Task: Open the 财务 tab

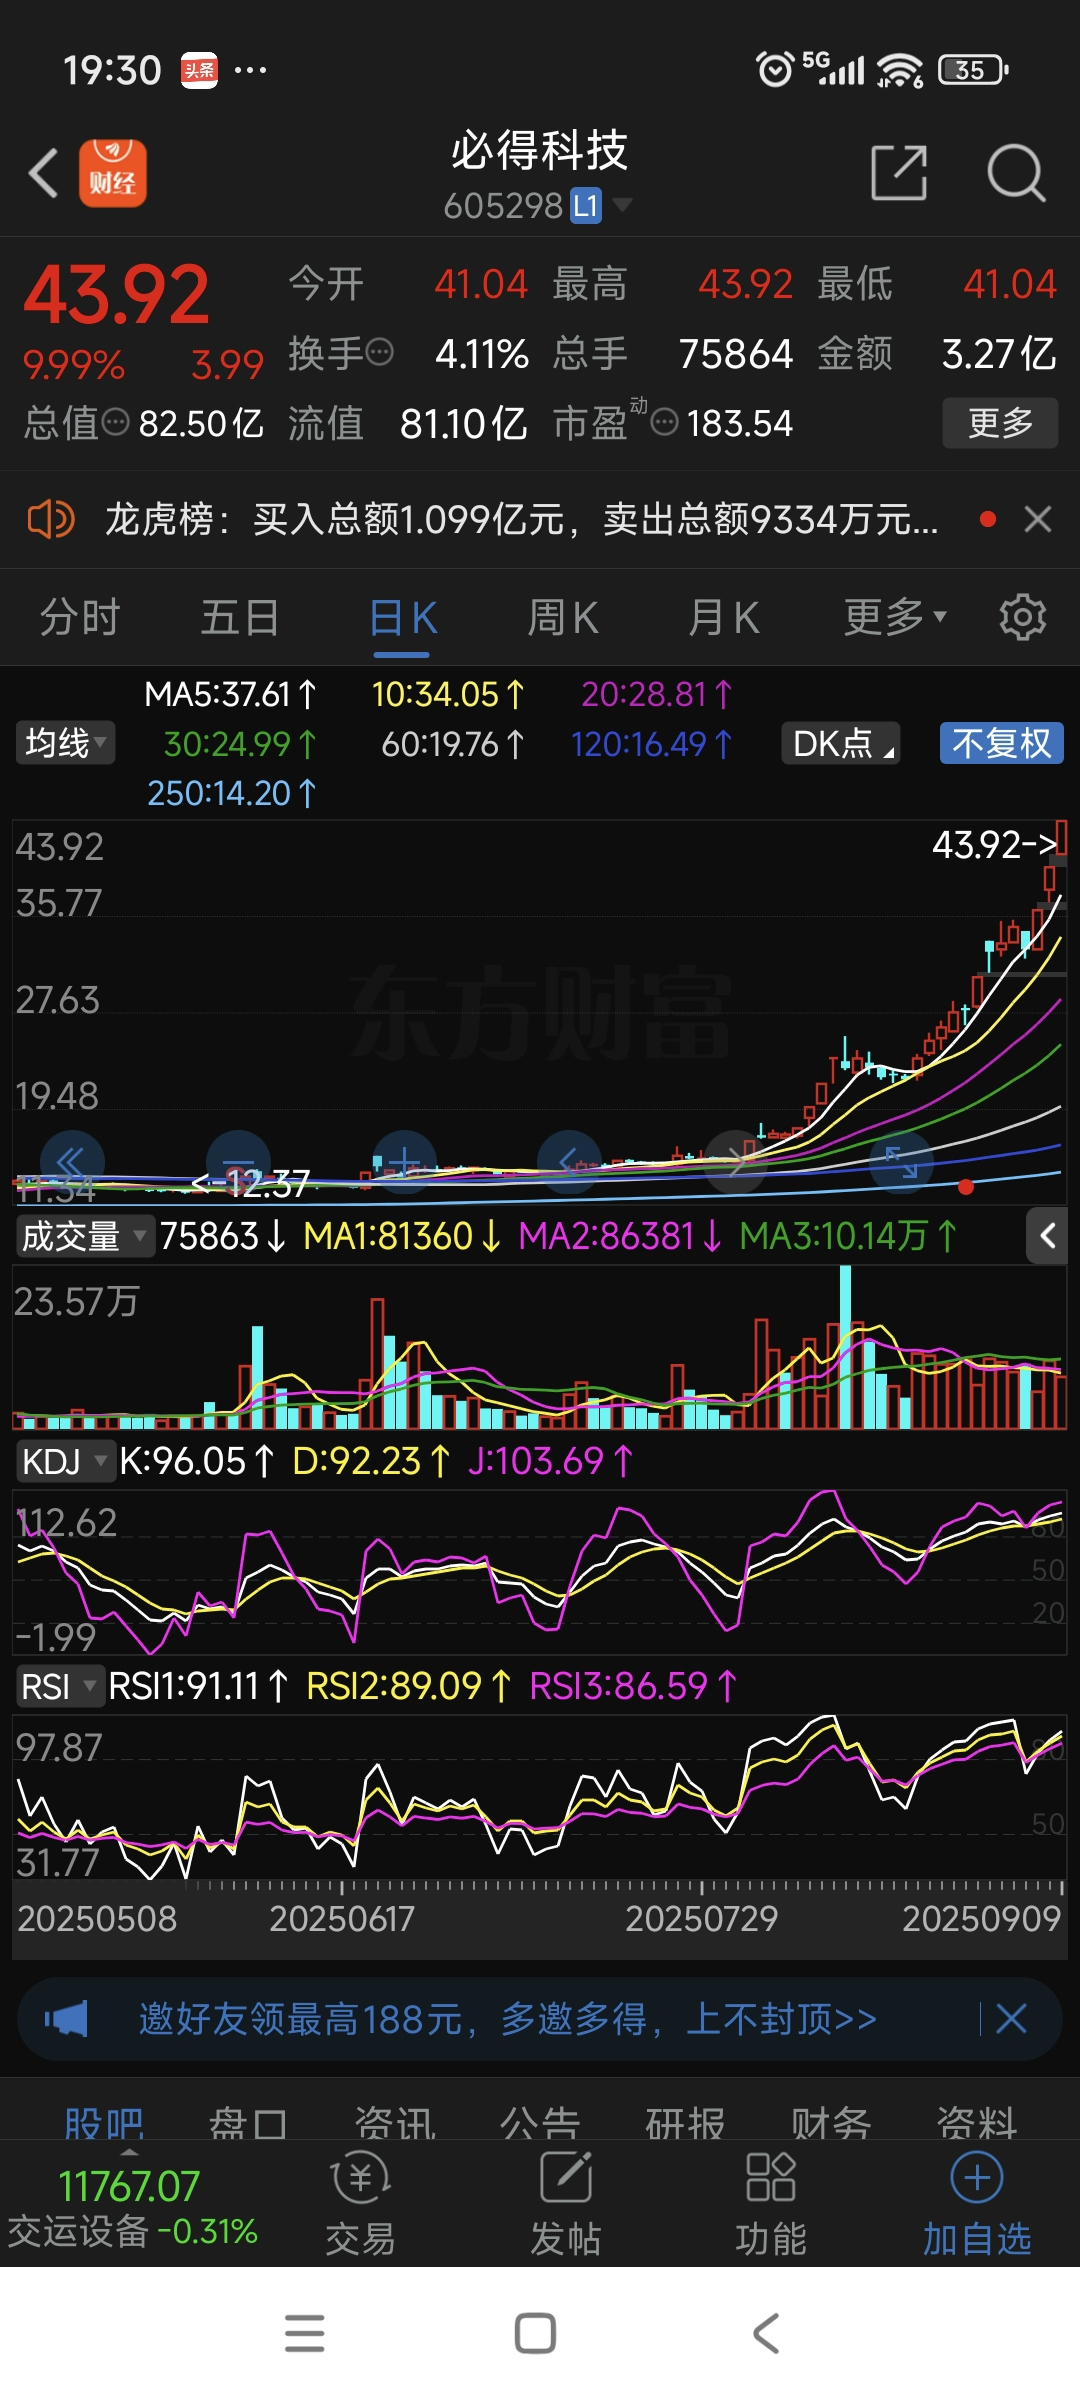Action: (831, 2122)
